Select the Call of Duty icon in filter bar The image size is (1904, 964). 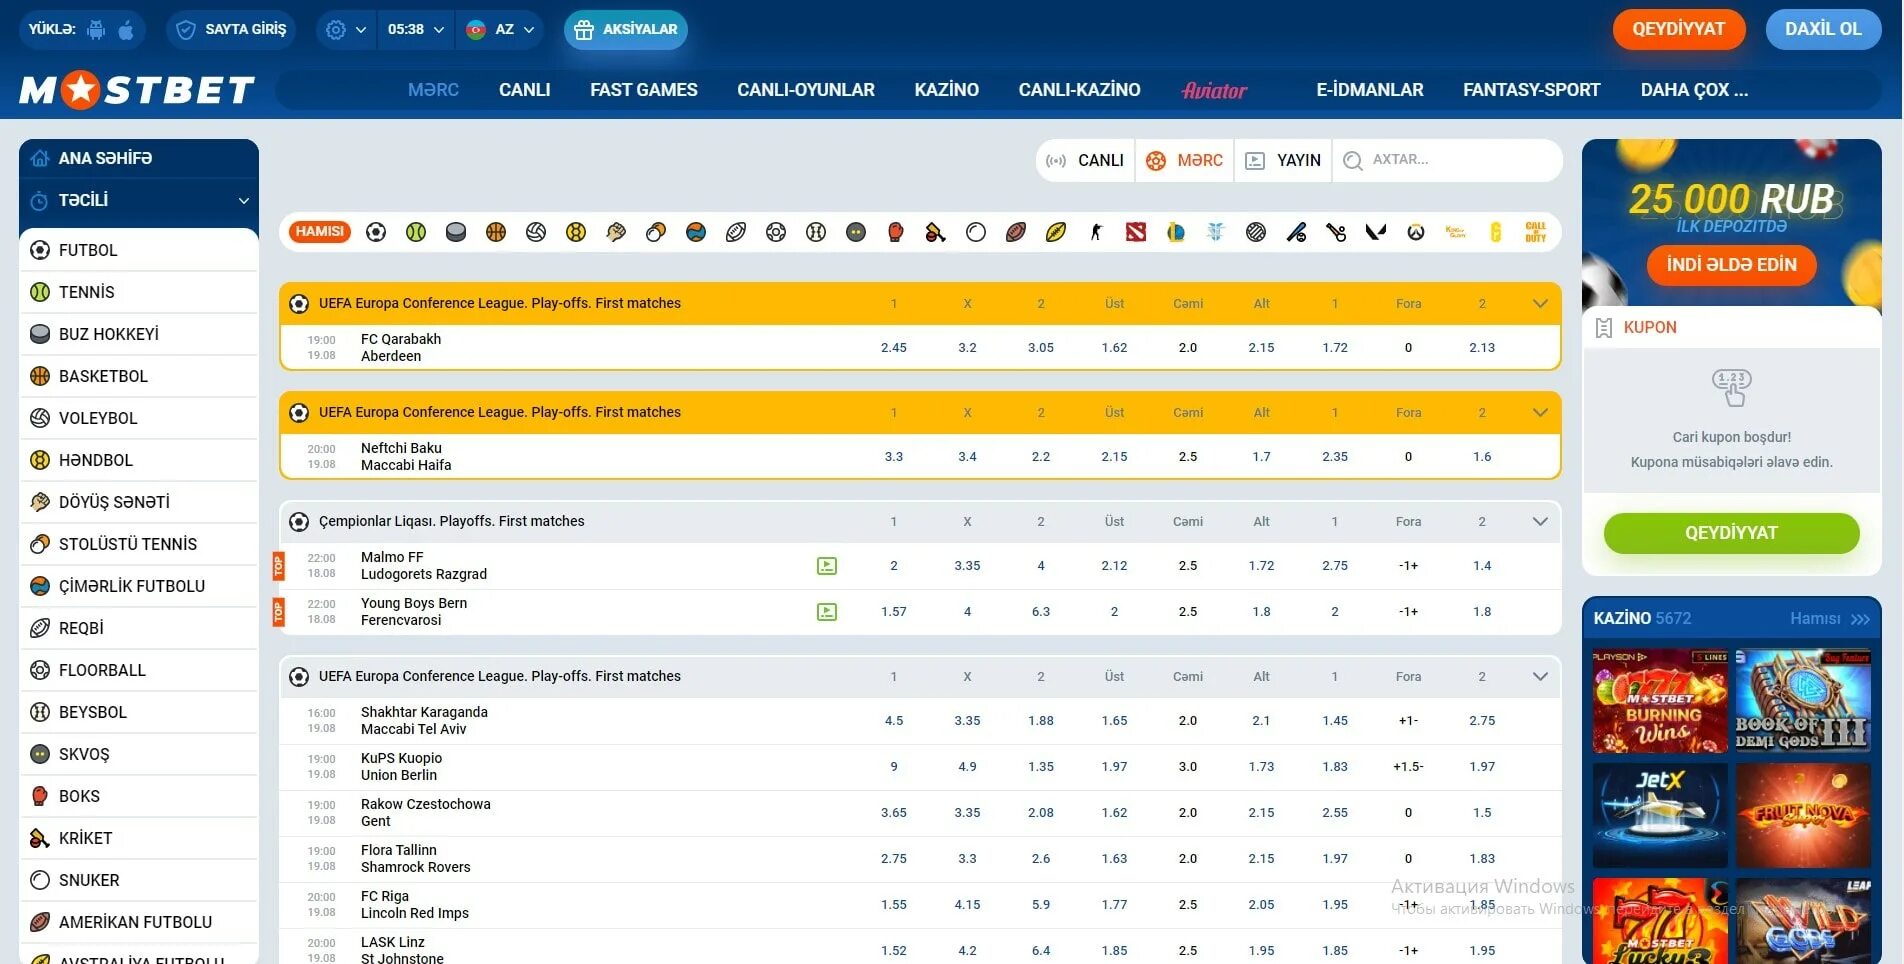coord(1536,232)
